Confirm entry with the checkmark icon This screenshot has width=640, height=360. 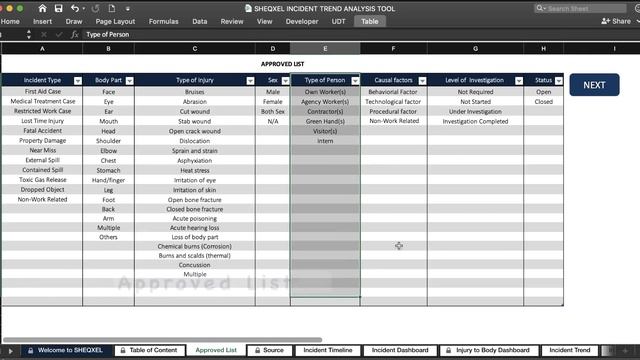[59, 35]
